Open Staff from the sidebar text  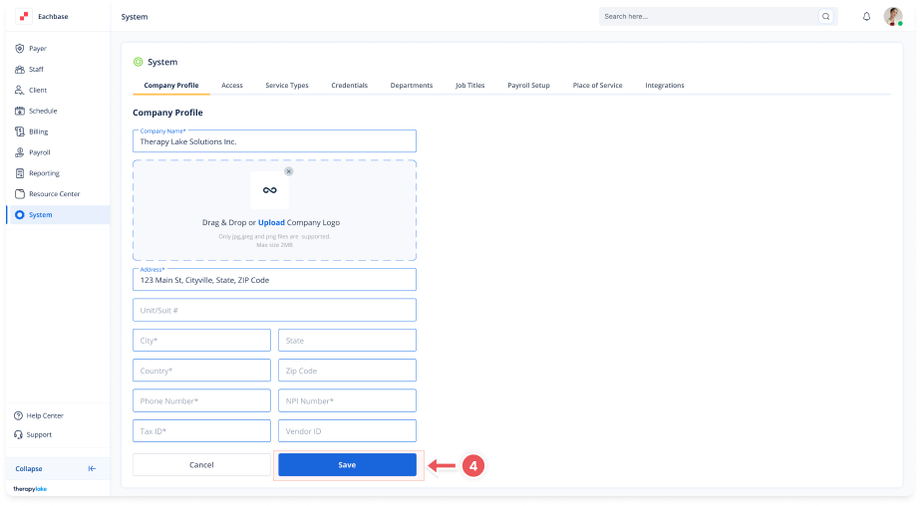[36, 69]
